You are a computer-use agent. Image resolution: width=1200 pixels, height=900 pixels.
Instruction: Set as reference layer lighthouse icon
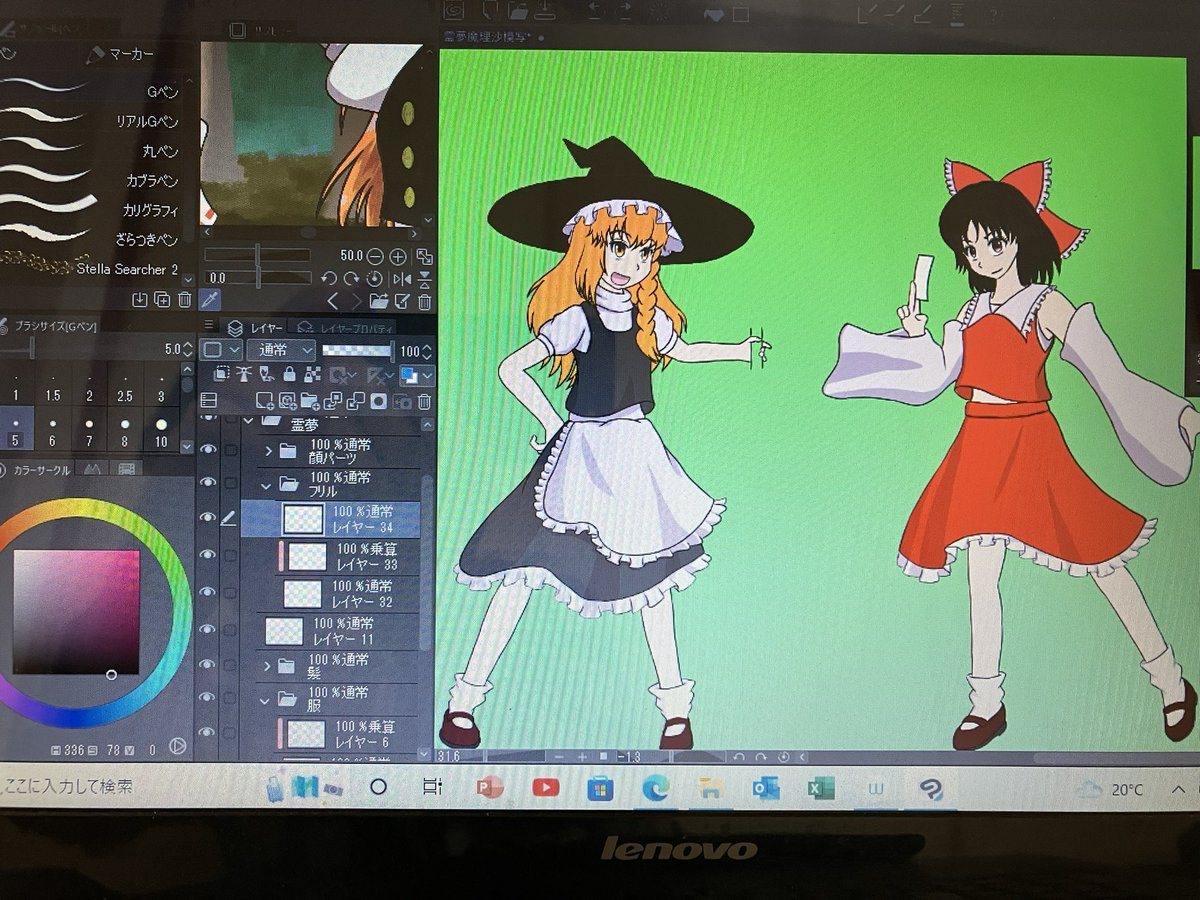[244, 375]
